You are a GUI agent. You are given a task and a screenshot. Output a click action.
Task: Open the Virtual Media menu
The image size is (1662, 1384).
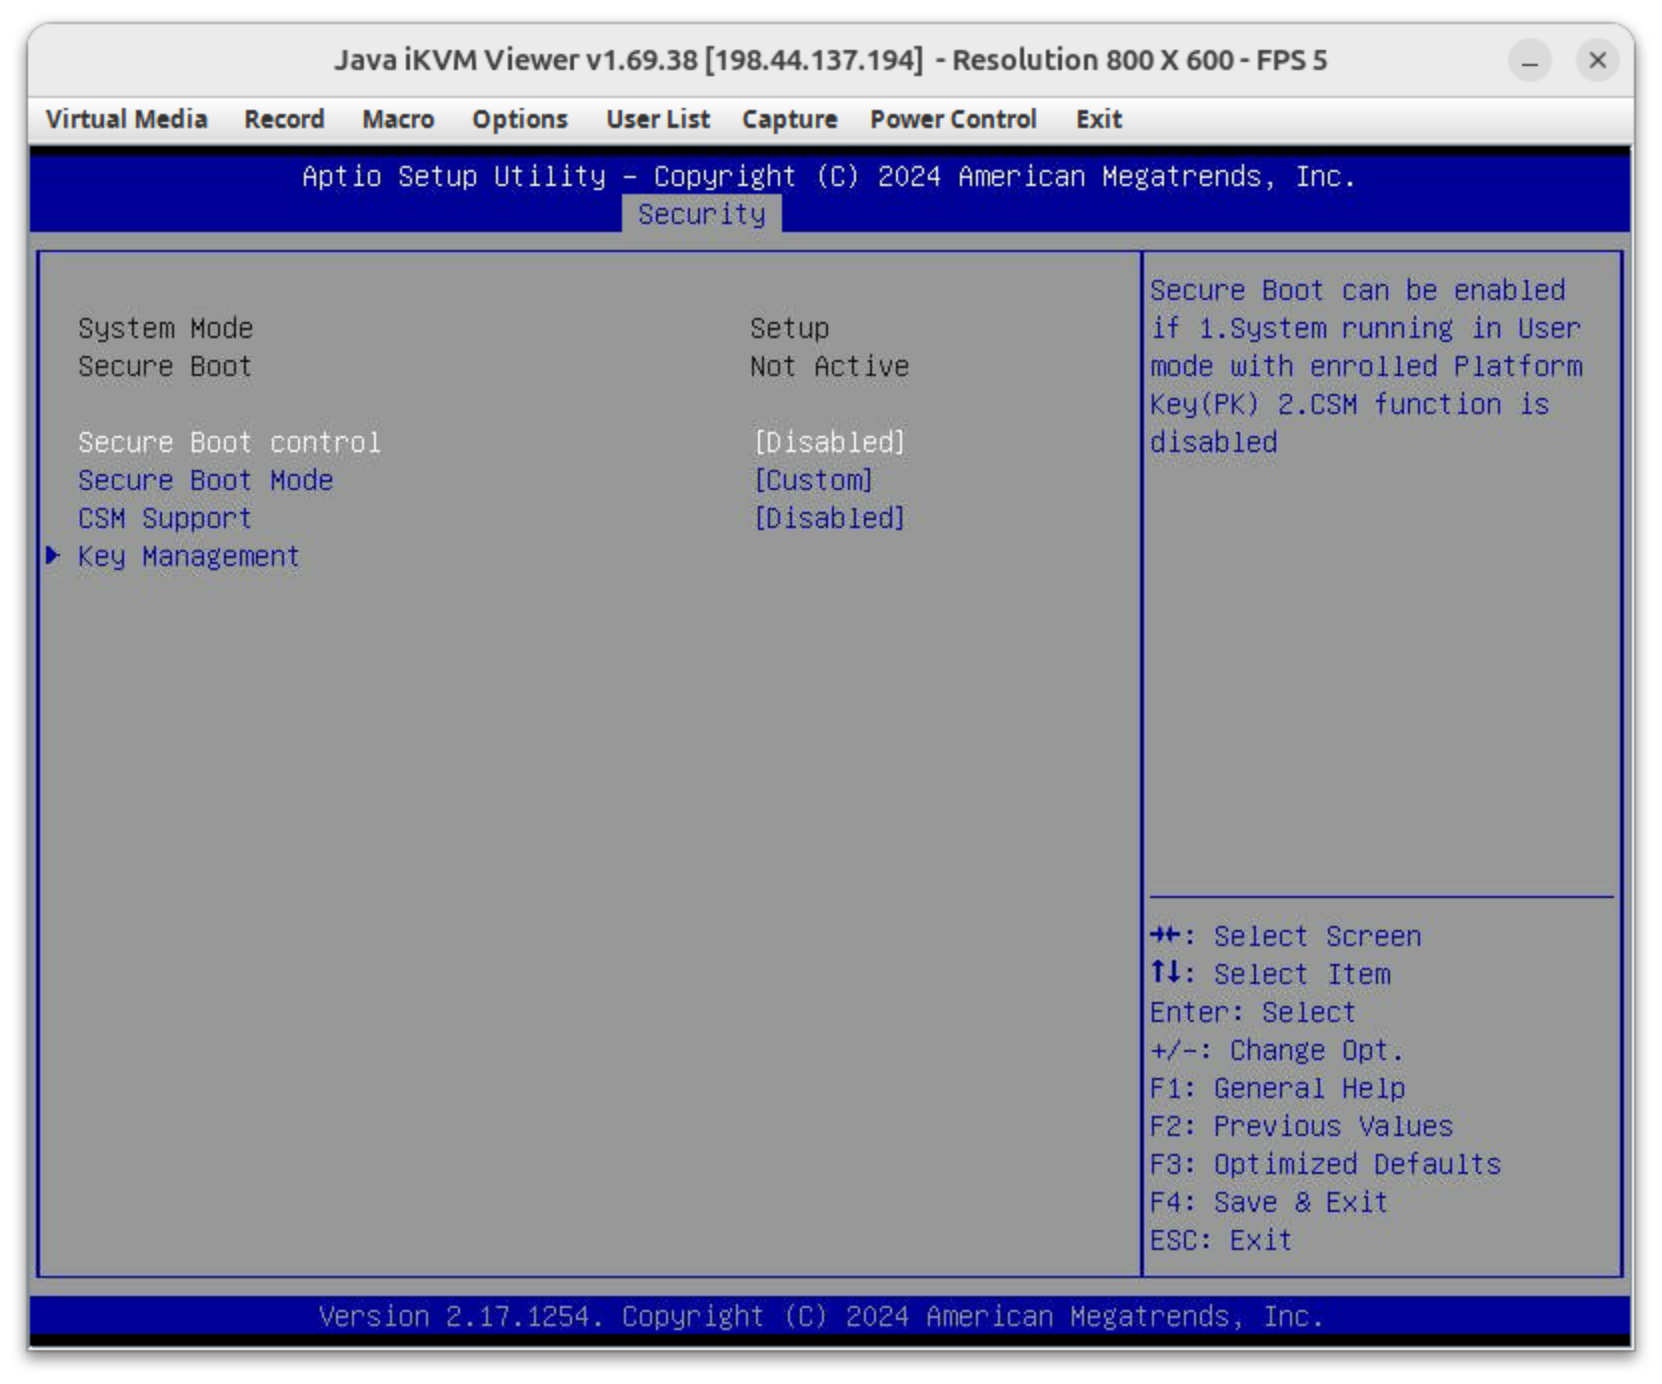click(126, 119)
